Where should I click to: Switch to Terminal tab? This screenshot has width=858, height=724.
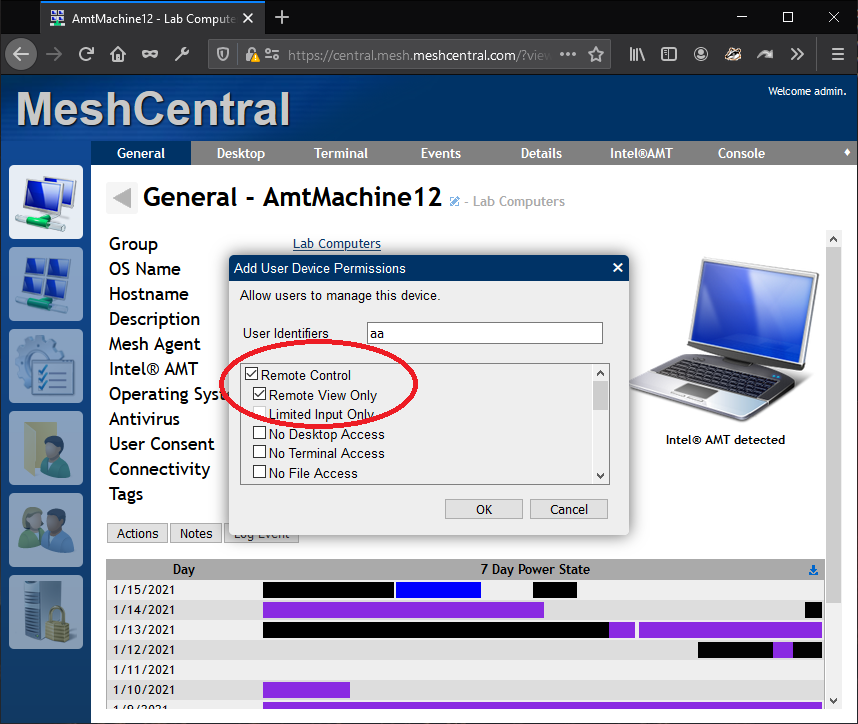click(x=341, y=153)
